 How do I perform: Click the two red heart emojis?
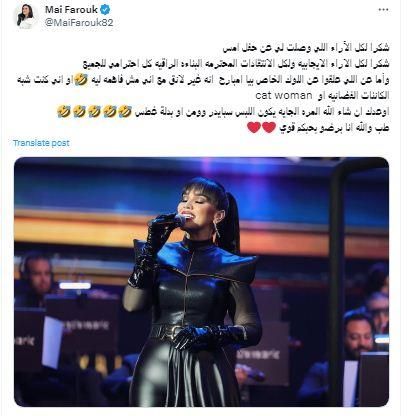(x=262, y=127)
